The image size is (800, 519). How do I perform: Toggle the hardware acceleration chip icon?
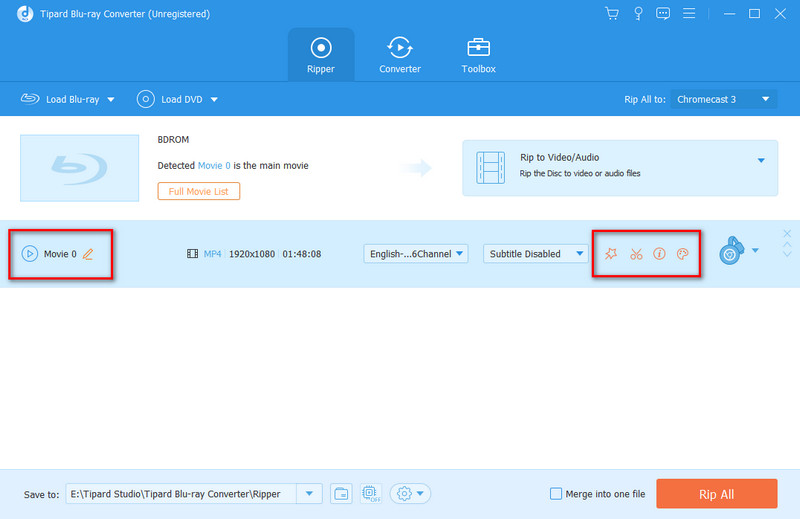point(371,493)
